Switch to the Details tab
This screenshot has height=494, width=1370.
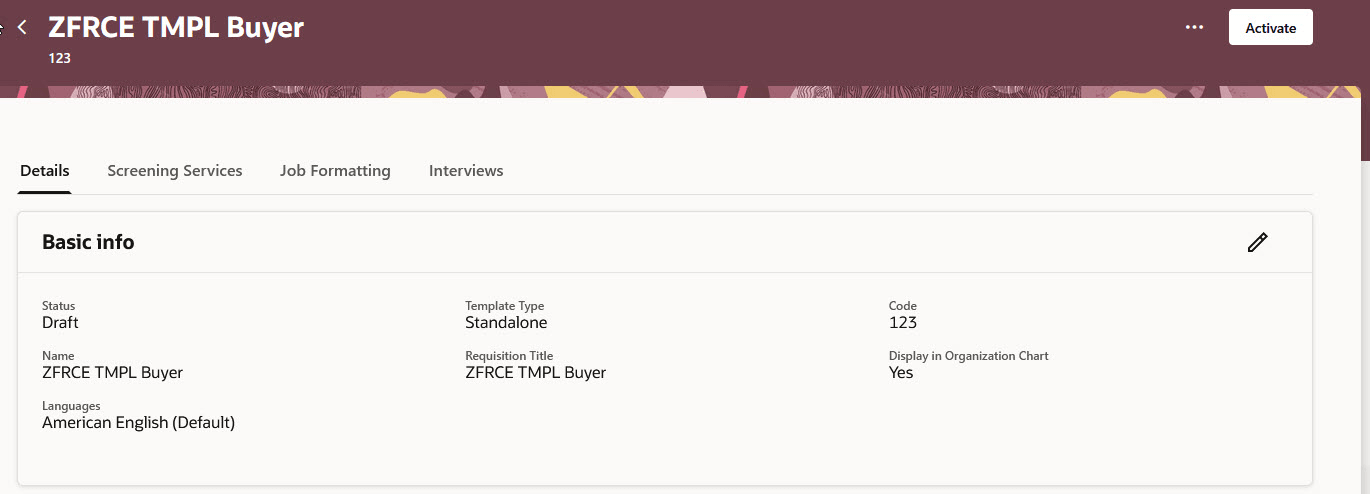[x=45, y=171]
